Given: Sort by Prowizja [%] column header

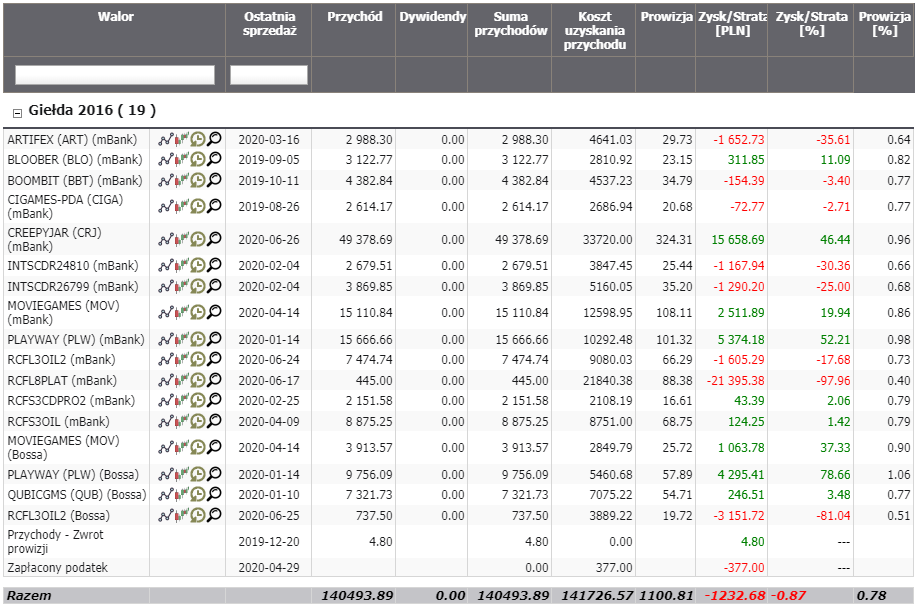Looking at the screenshot, I should (x=885, y=23).
